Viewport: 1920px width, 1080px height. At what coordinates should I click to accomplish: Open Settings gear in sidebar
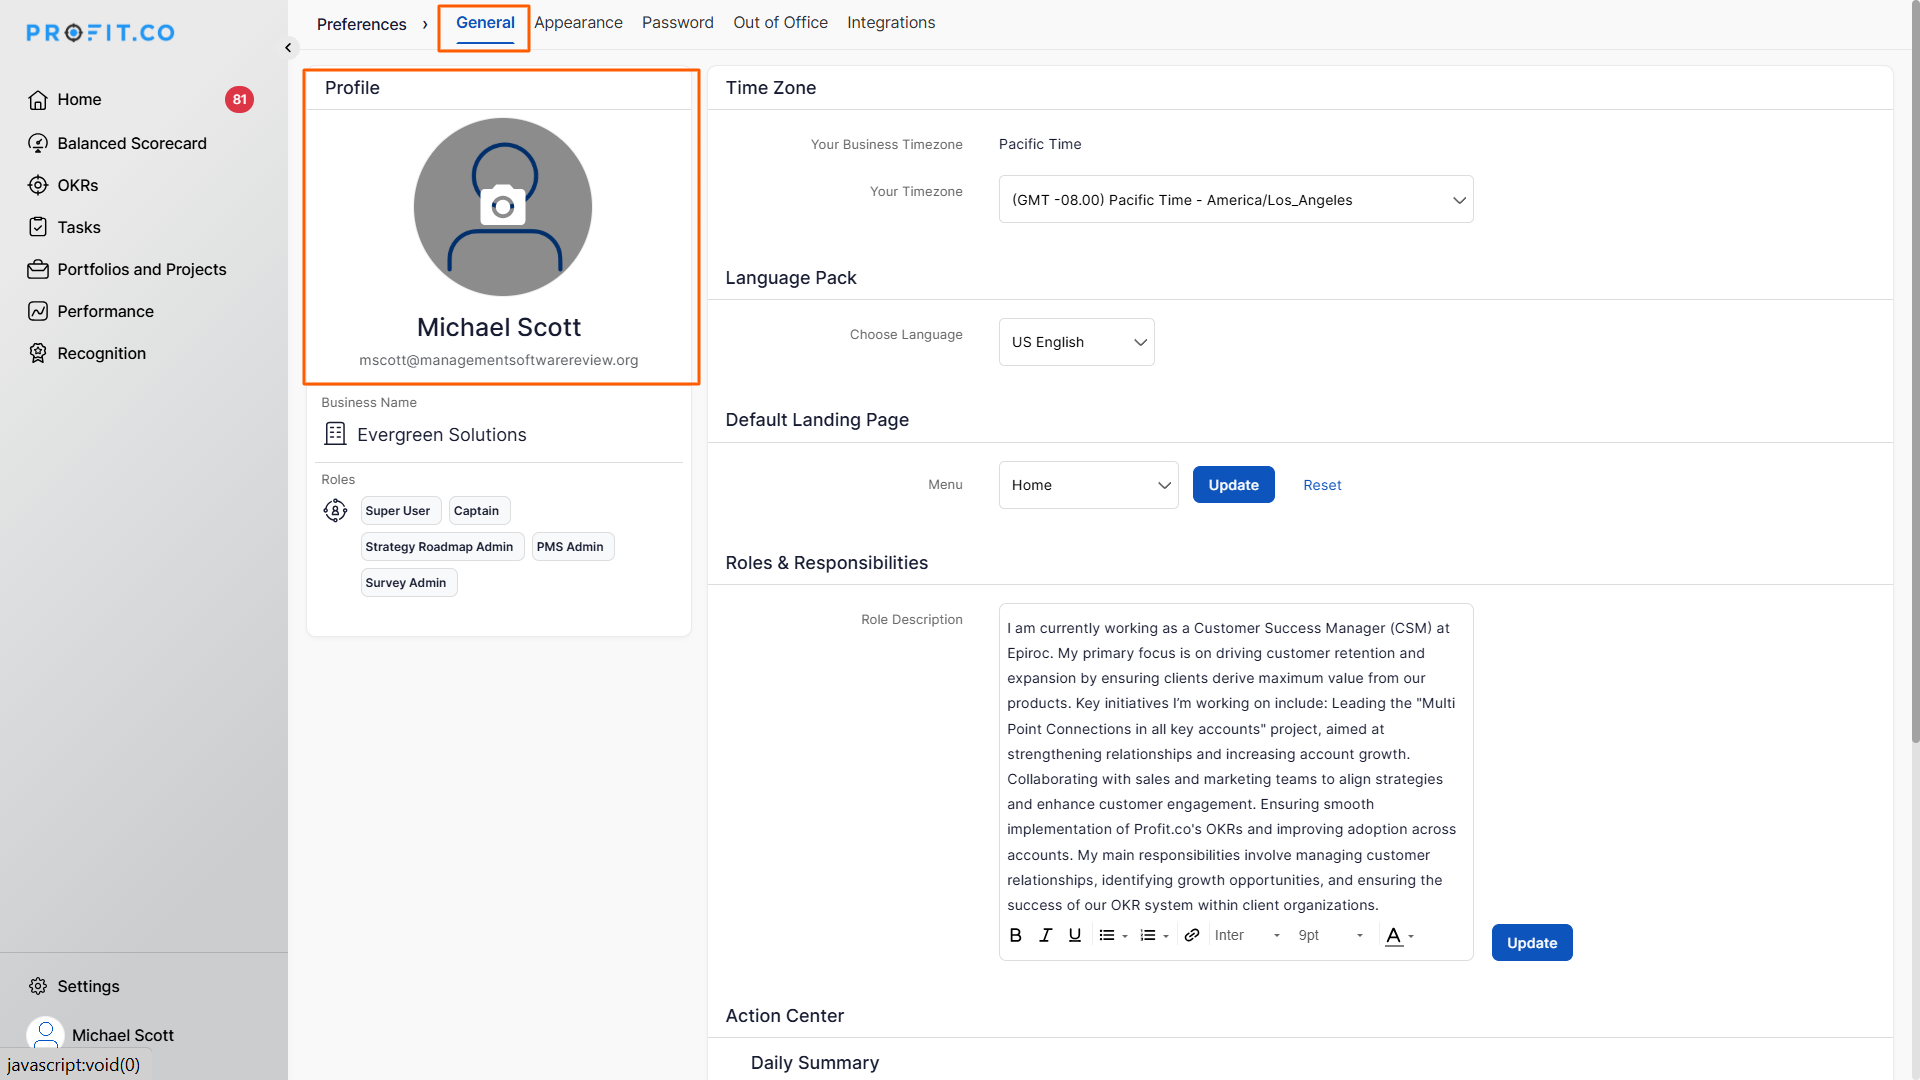[x=38, y=986]
